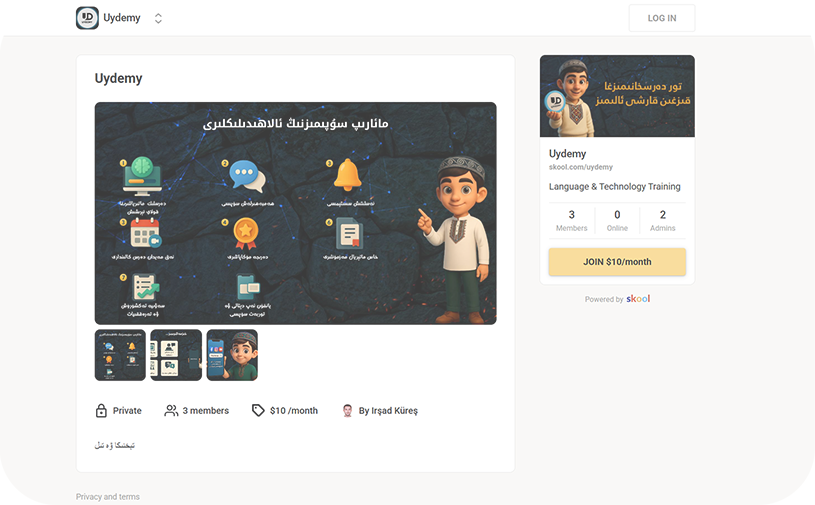Click the Uydemy logo icon in header

click(87, 18)
